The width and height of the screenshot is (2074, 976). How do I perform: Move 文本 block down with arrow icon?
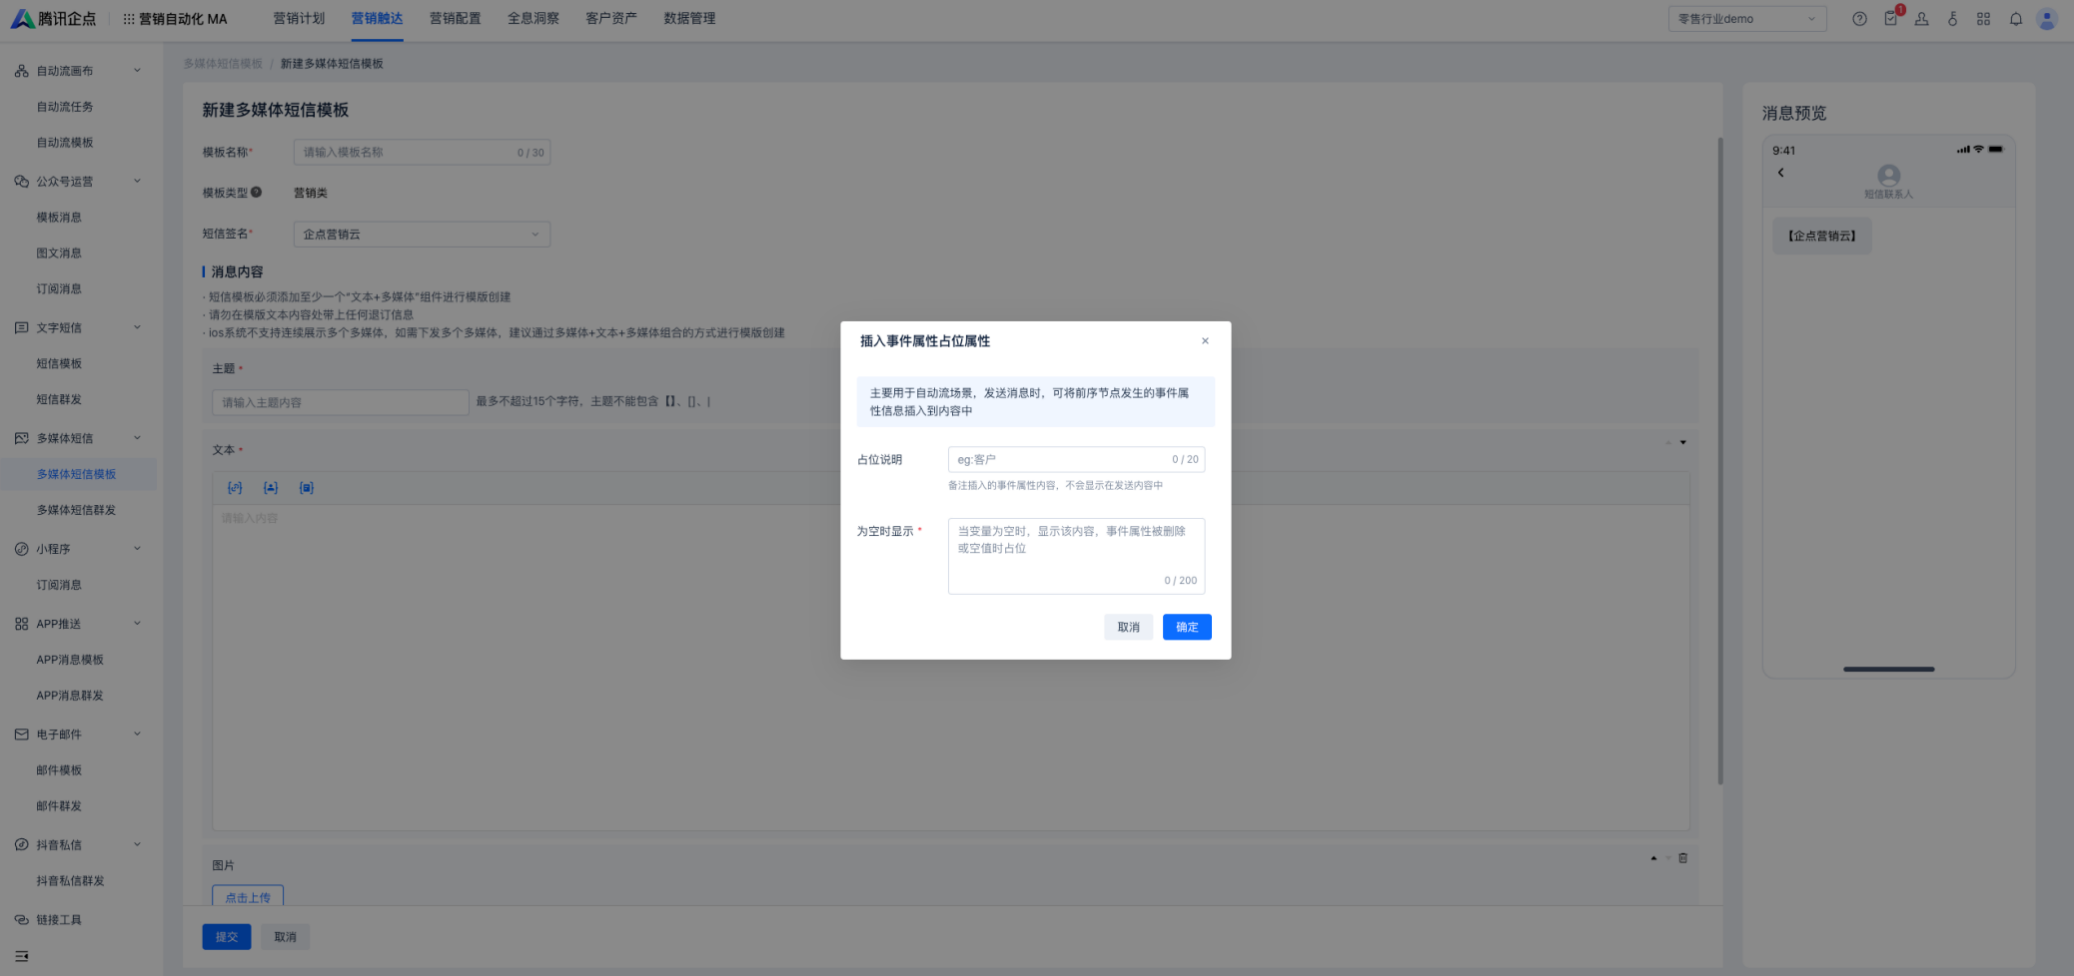click(x=1683, y=442)
